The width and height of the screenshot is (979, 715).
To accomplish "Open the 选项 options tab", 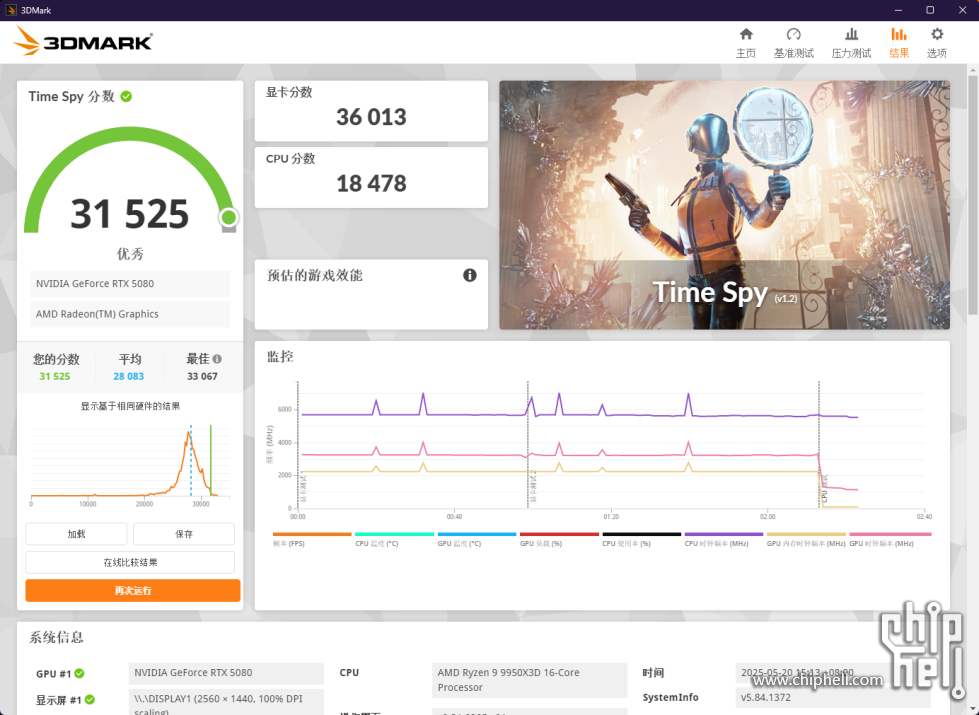I will coord(937,42).
